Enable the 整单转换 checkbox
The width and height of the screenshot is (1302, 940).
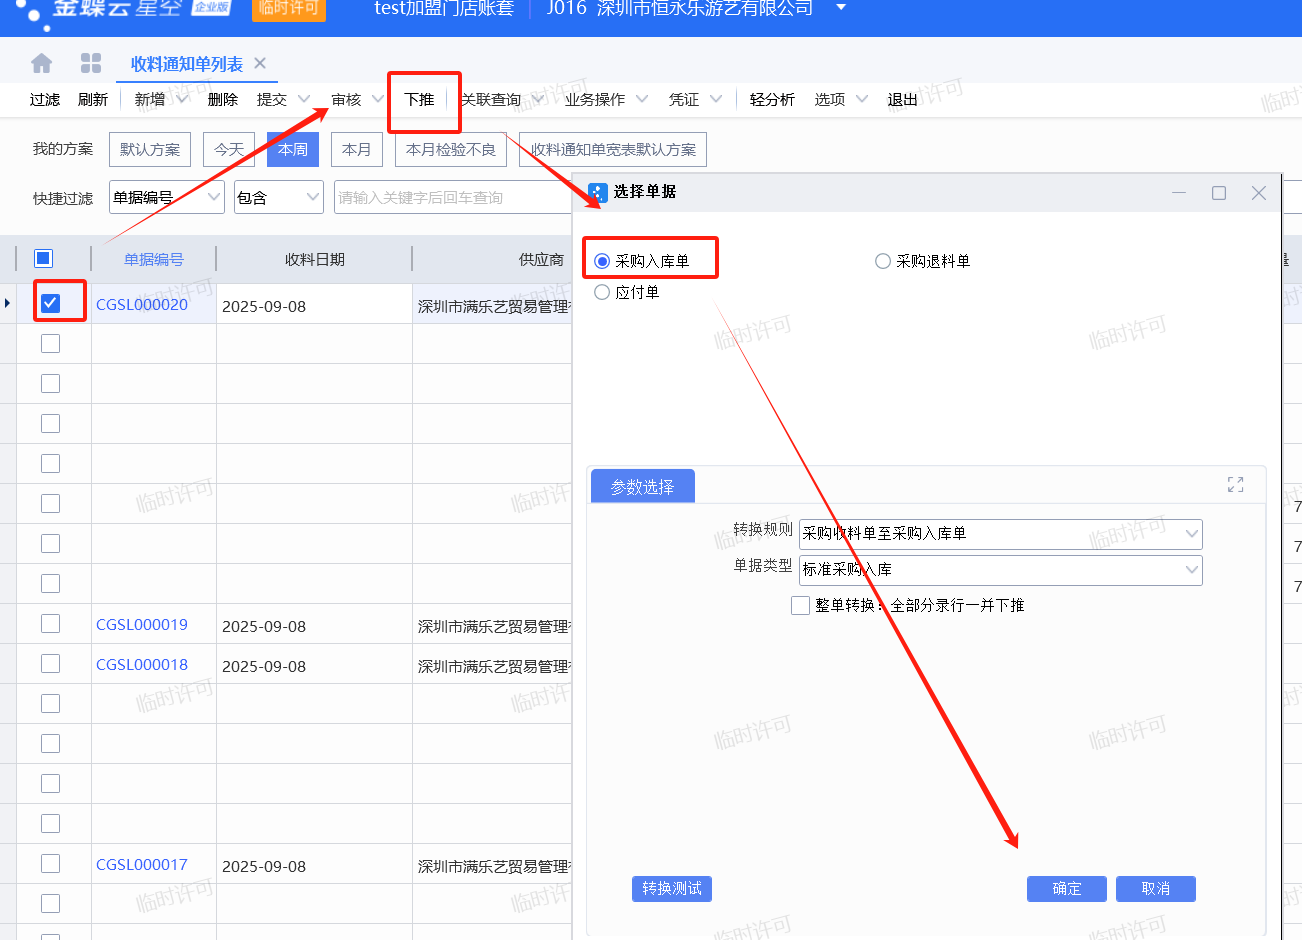point(800,605)
